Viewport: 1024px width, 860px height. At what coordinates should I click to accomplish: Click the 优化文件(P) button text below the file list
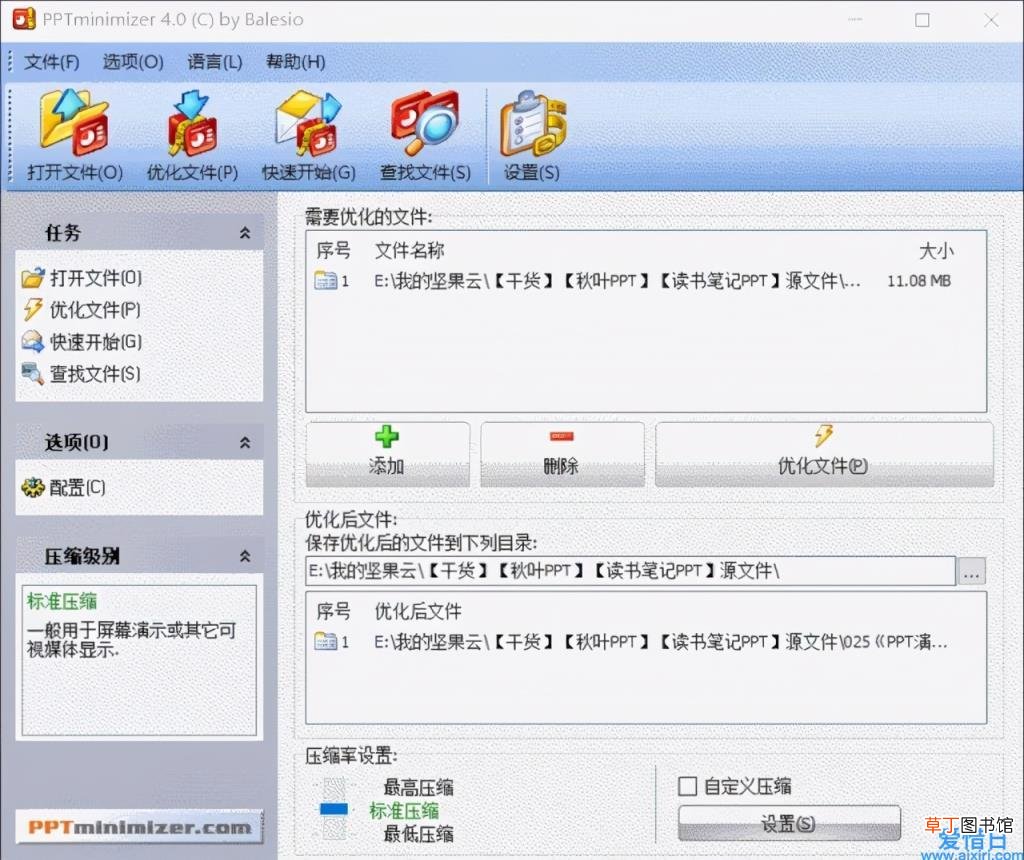(x=823, y=466)
